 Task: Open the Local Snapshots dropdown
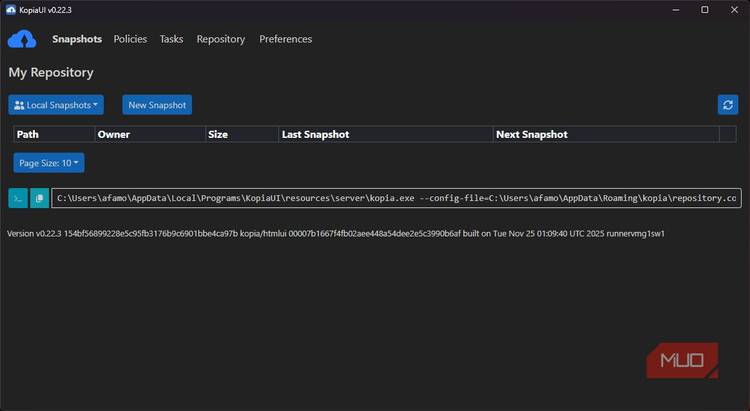point(56,105)
